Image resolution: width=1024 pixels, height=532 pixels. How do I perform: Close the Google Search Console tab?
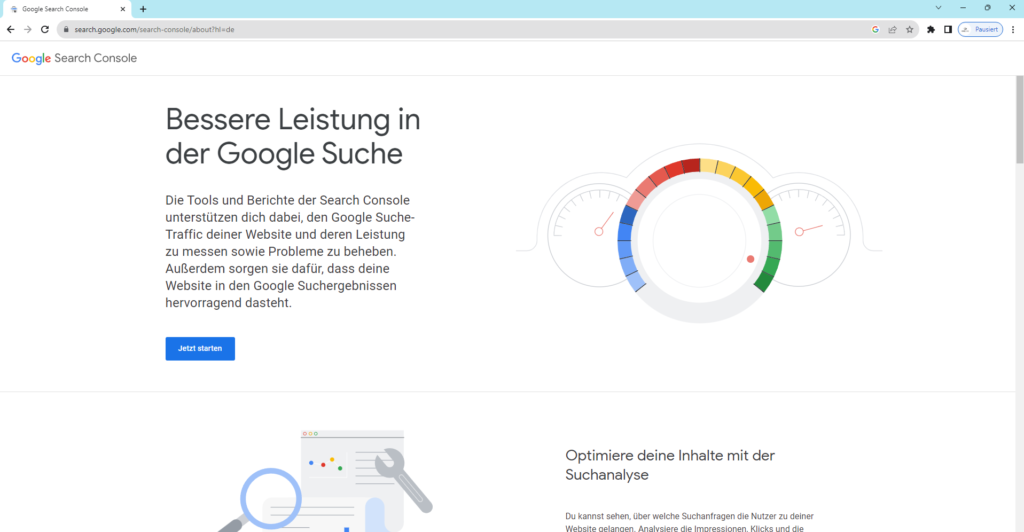(123, 9)
